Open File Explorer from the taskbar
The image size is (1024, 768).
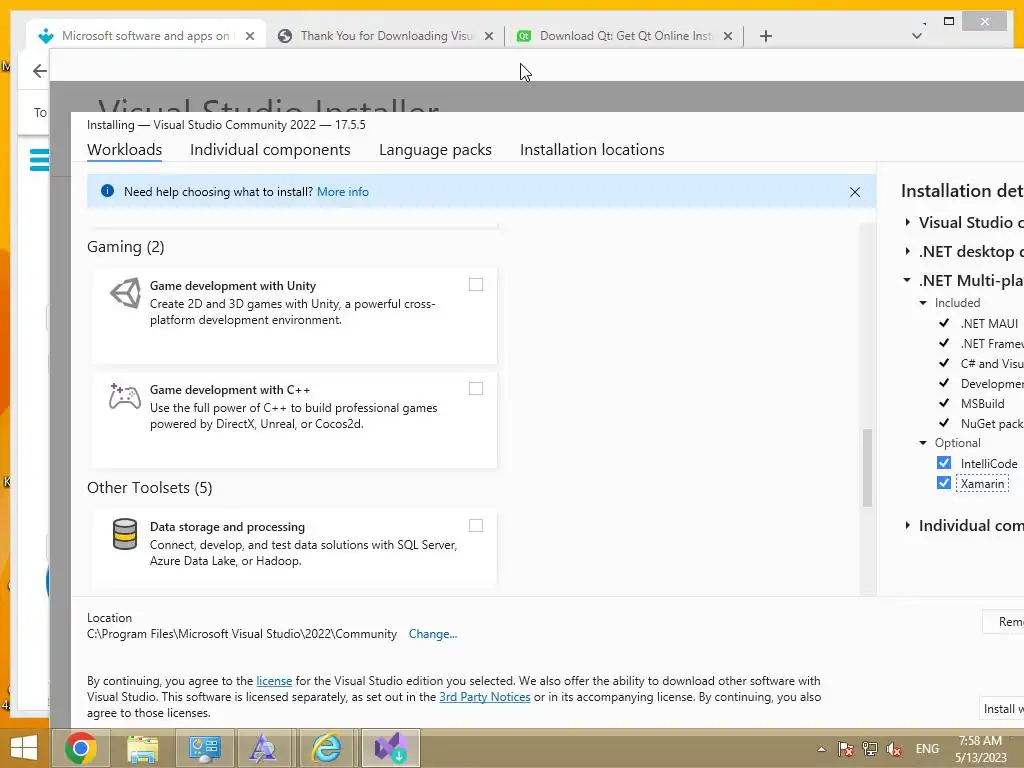click(142, 748)
